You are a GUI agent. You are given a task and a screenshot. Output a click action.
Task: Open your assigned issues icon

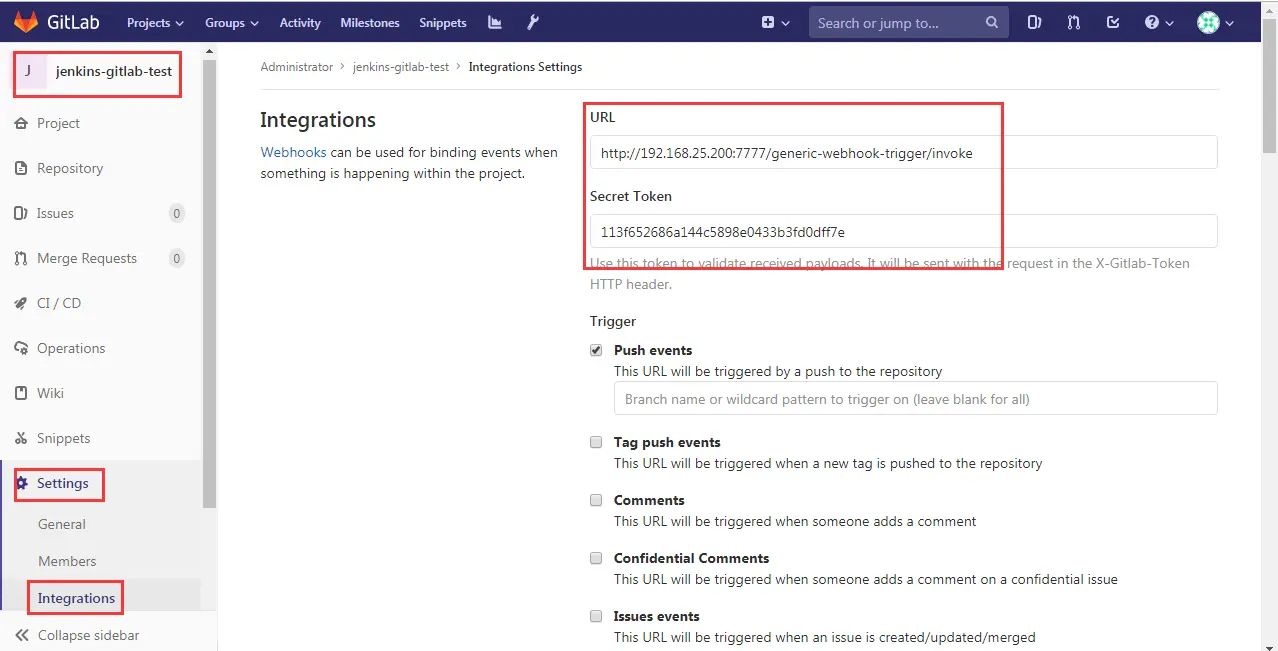pos(1033,21)
